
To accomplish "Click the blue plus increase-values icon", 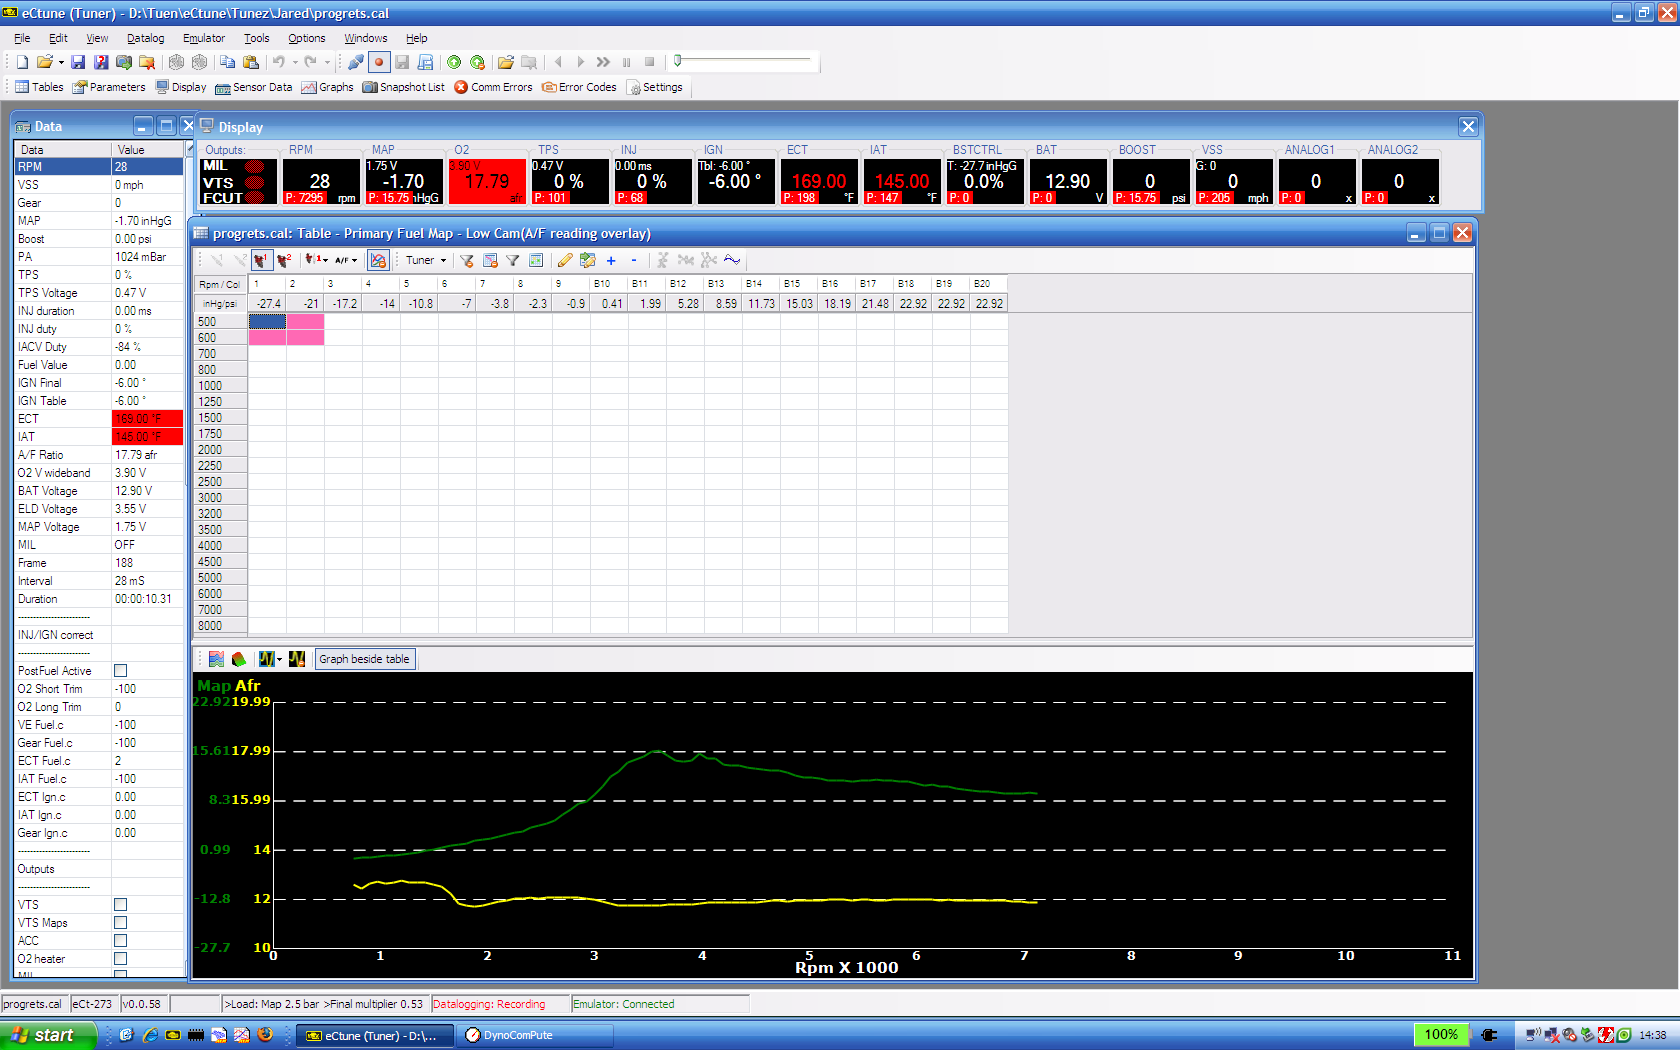I will click(611, 260).
